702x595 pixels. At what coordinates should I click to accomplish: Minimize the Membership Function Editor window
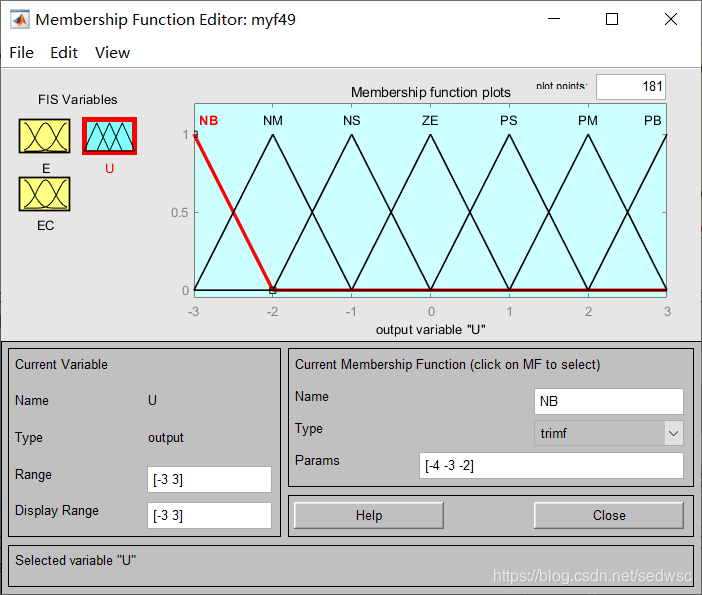(554, 19)
